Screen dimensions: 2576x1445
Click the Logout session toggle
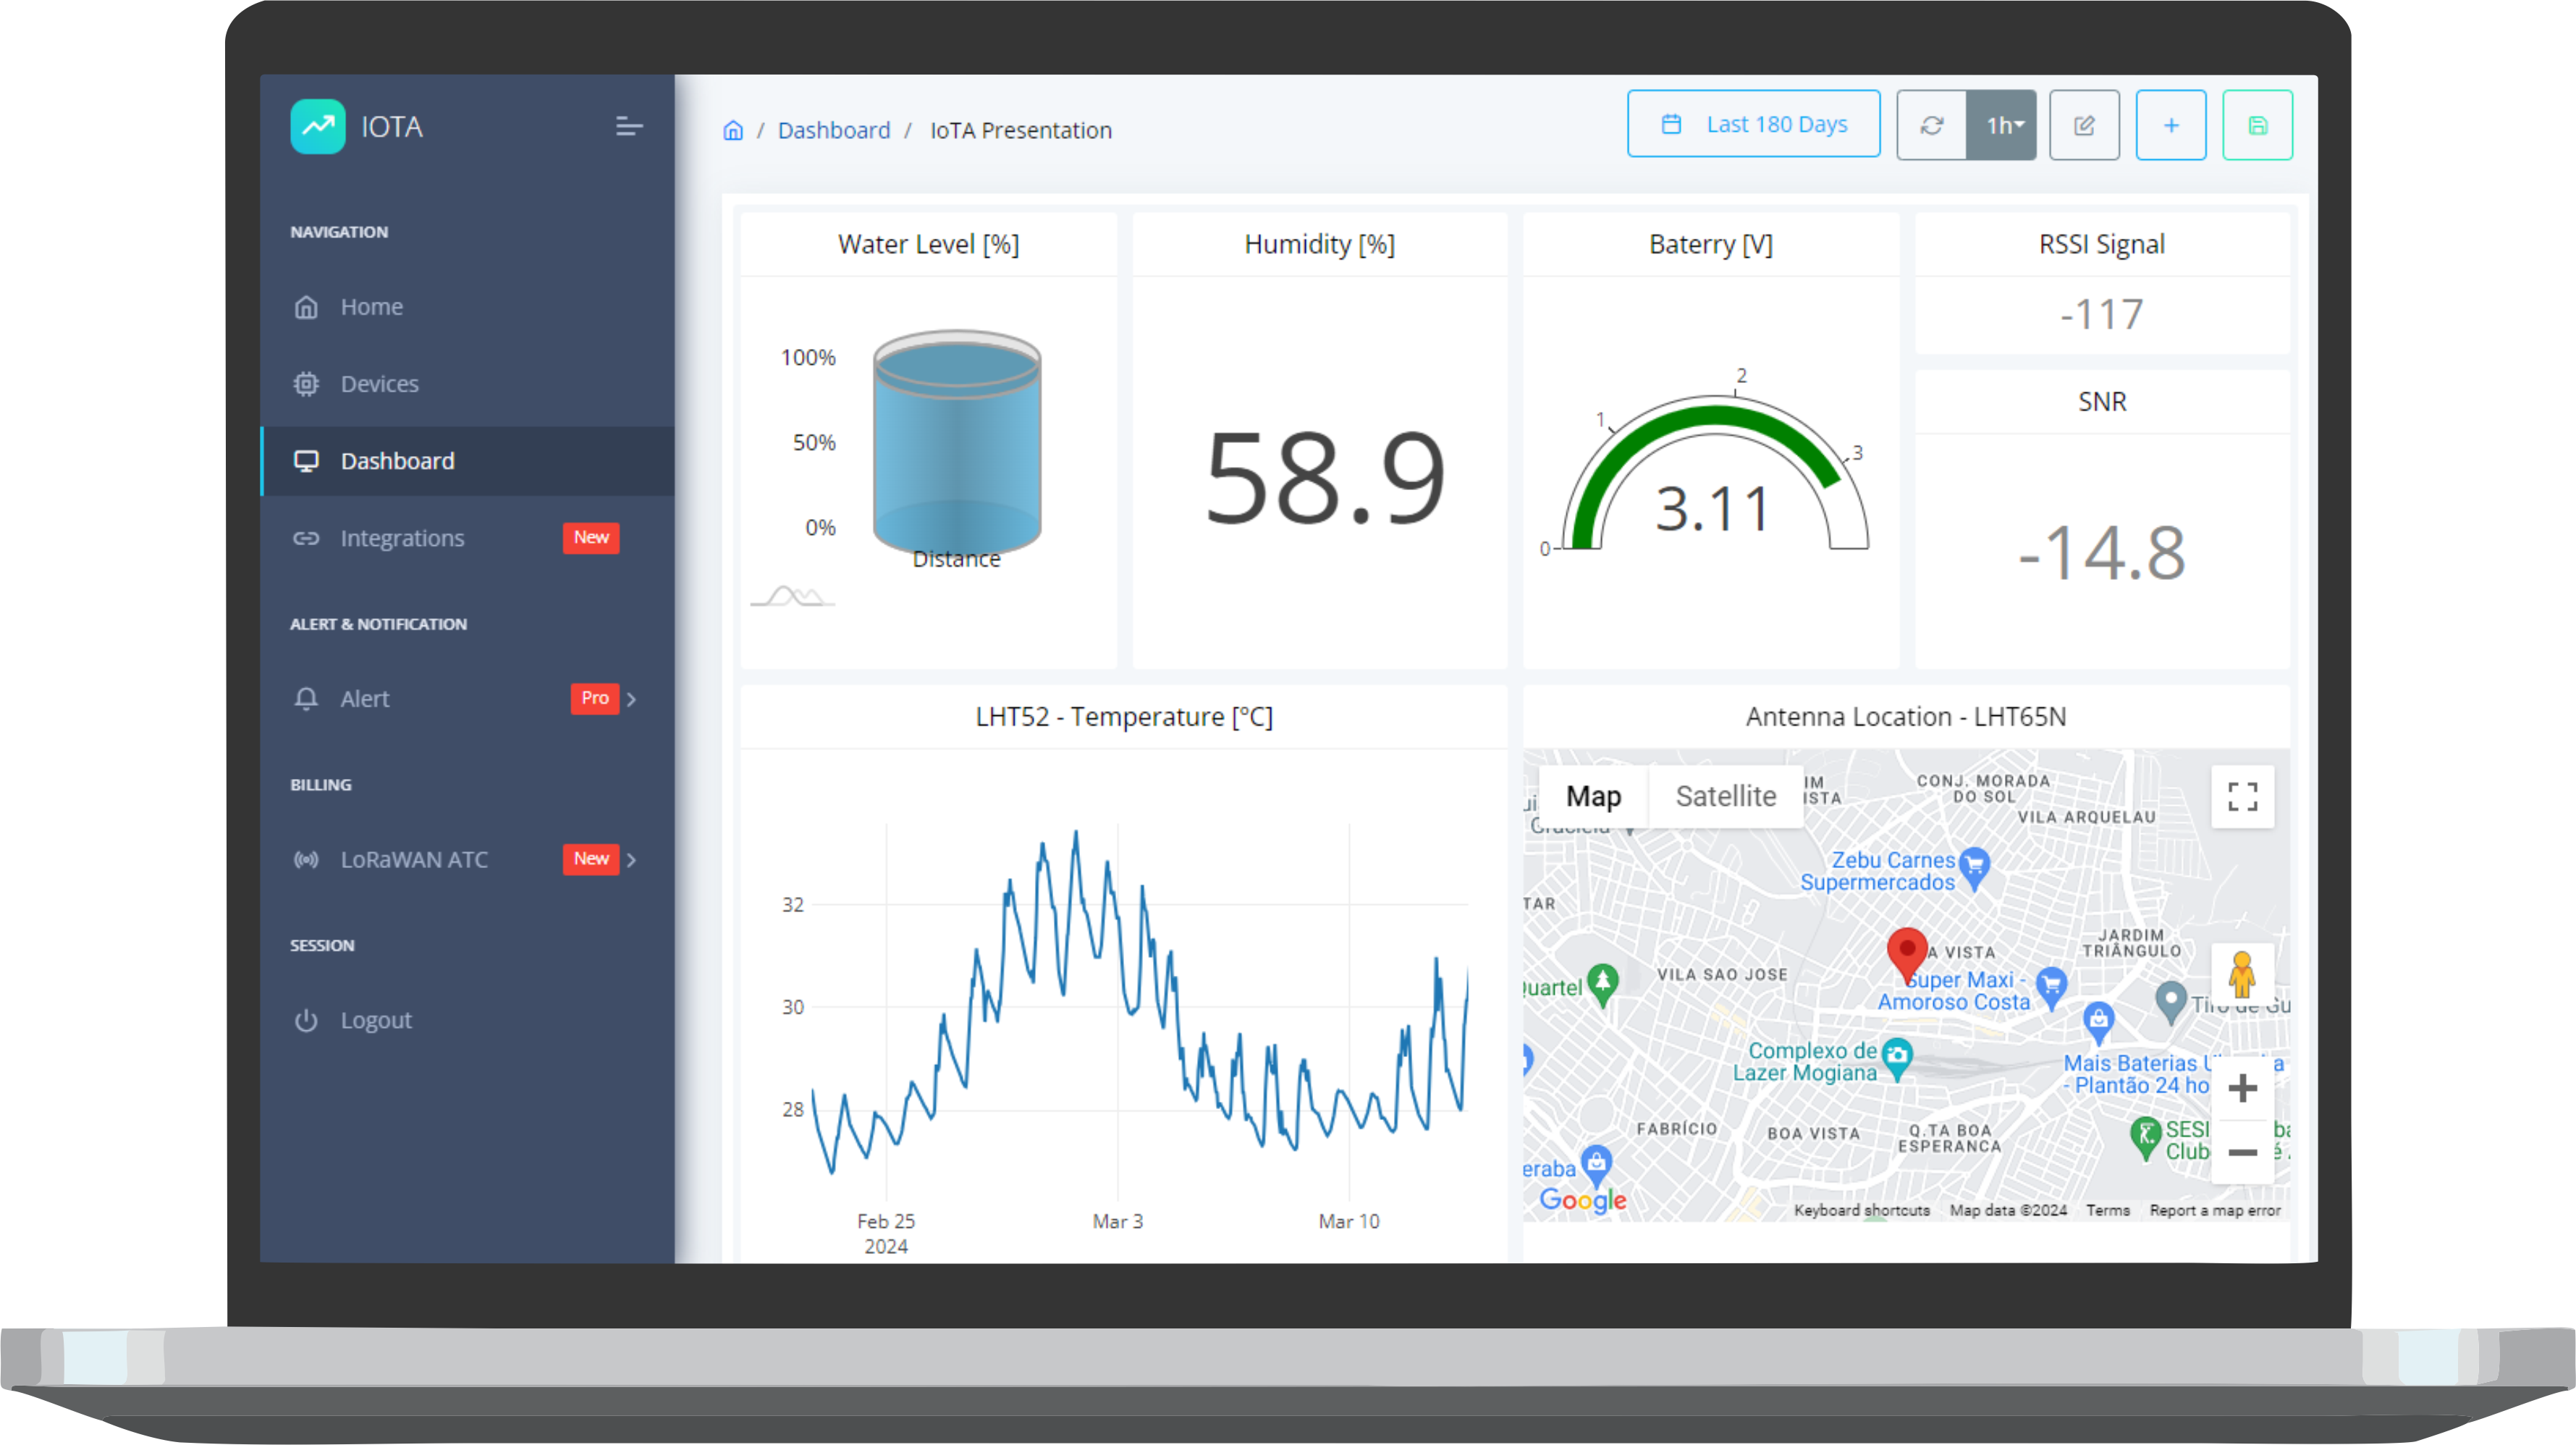coord(377,1019)
